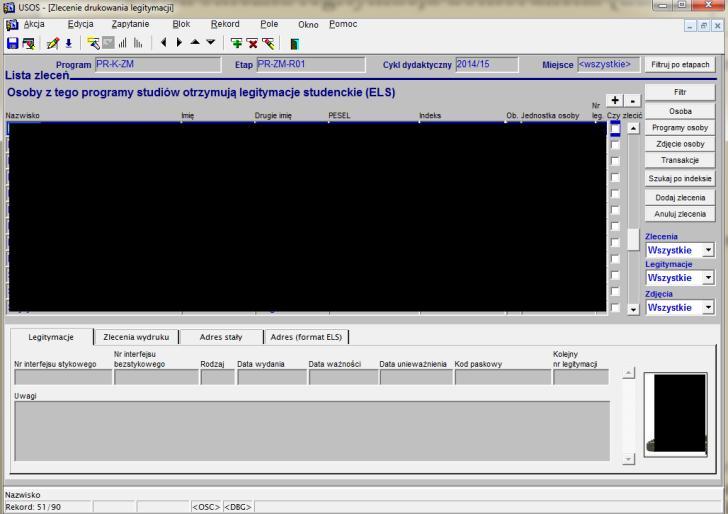Click the Data ważności field
728x514 pixels.
pos(343,377)
